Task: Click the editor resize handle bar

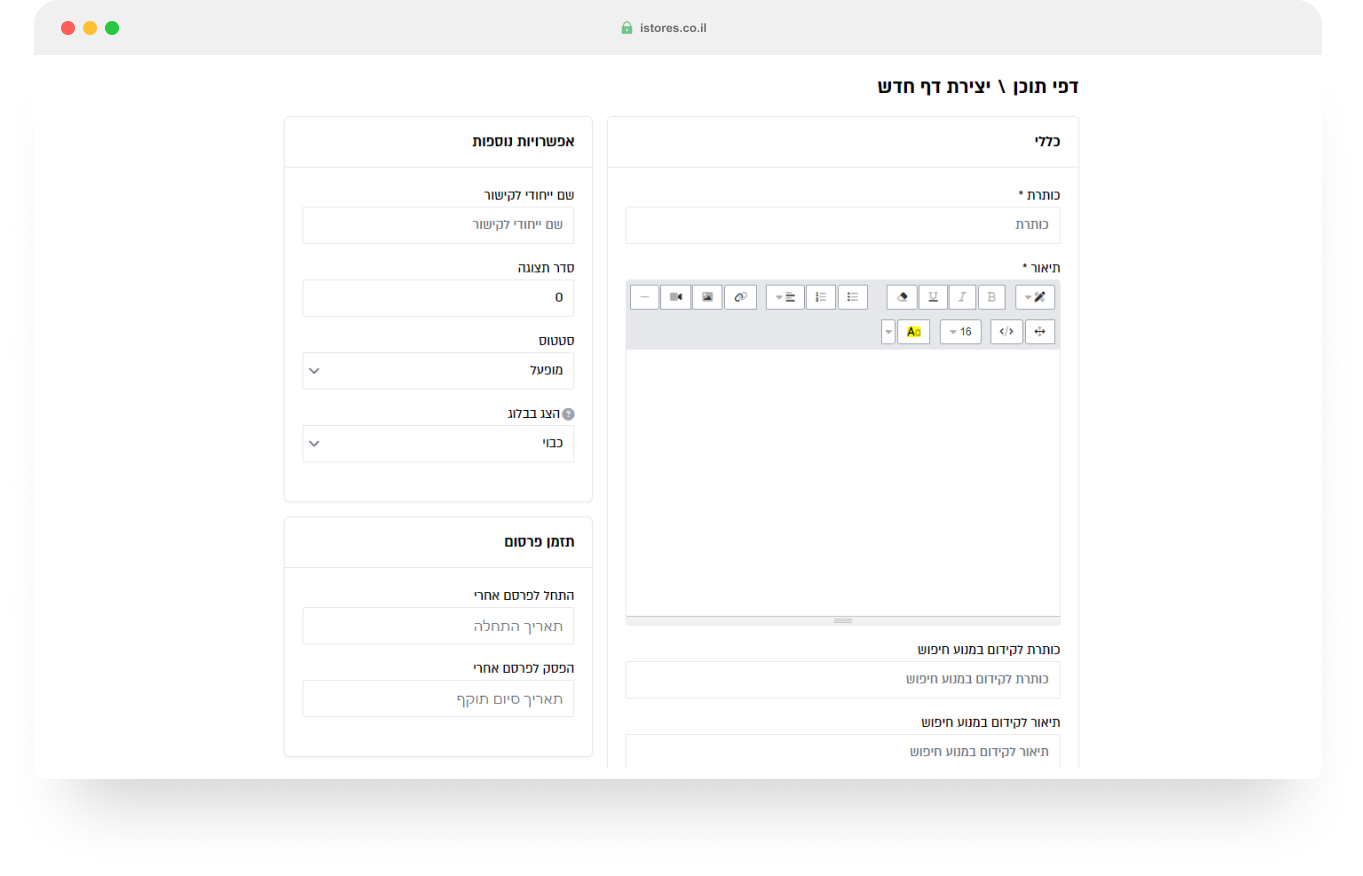Action: (x=843, y=621)
